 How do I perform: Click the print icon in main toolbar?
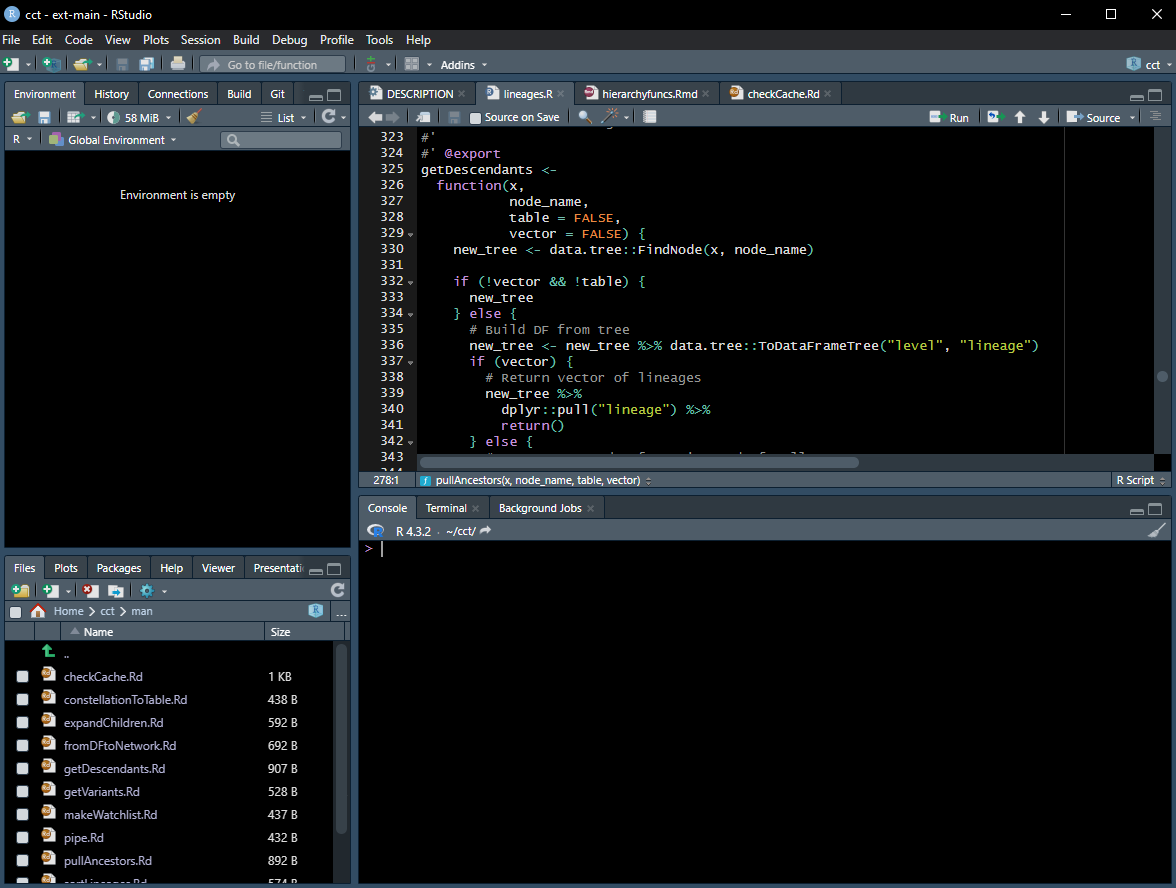coord(178,64)
